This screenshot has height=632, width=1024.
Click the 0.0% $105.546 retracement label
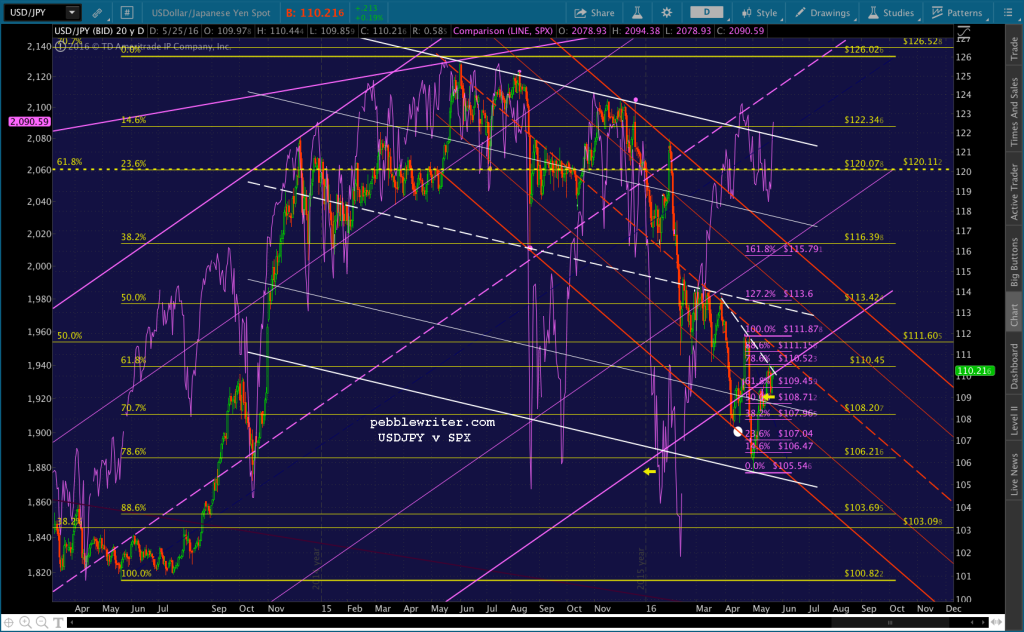tap(778, 466)
